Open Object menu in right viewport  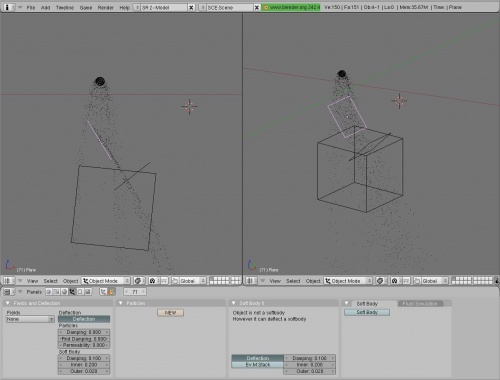pos(313,281)
